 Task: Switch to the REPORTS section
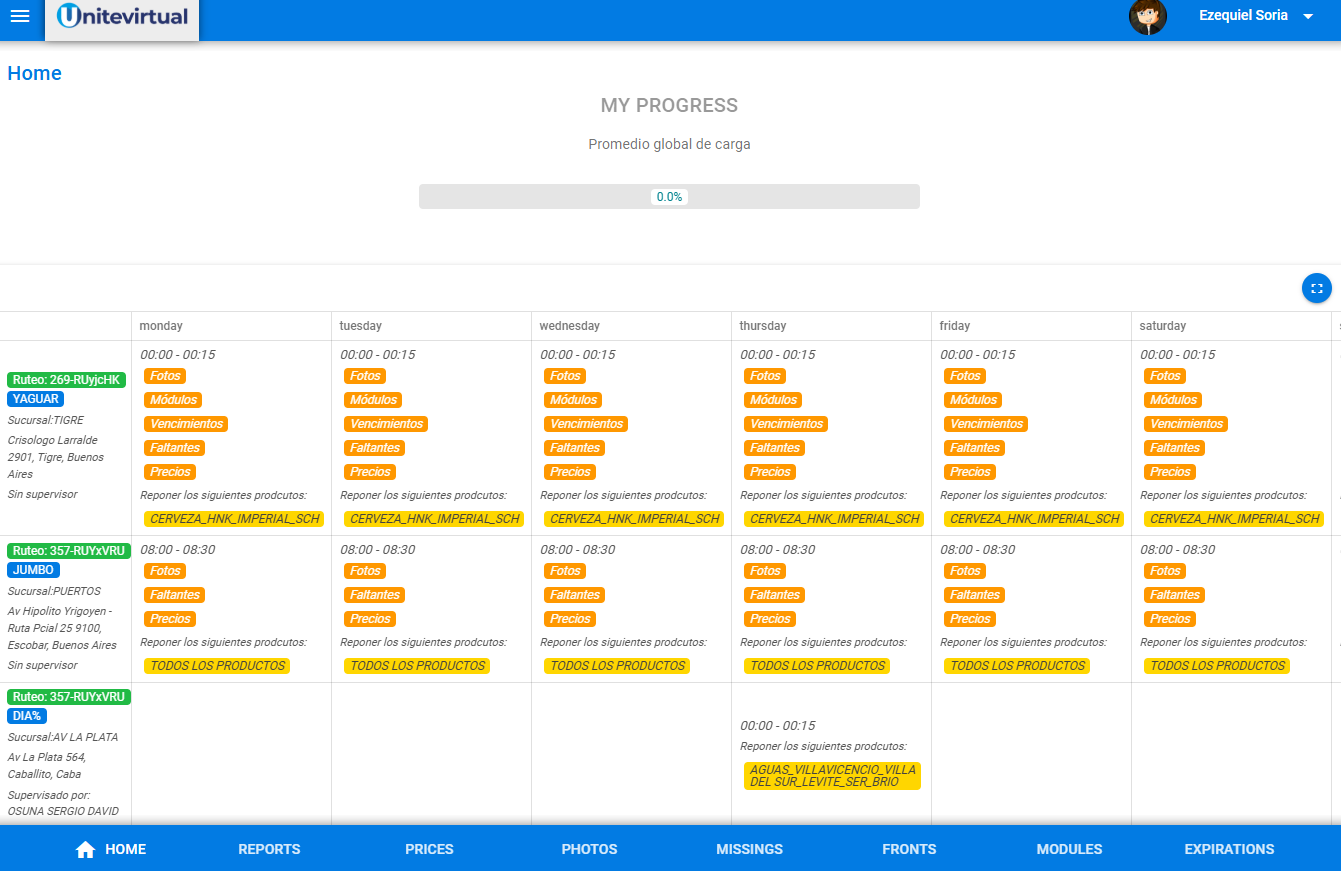click(x=268, y=849)
